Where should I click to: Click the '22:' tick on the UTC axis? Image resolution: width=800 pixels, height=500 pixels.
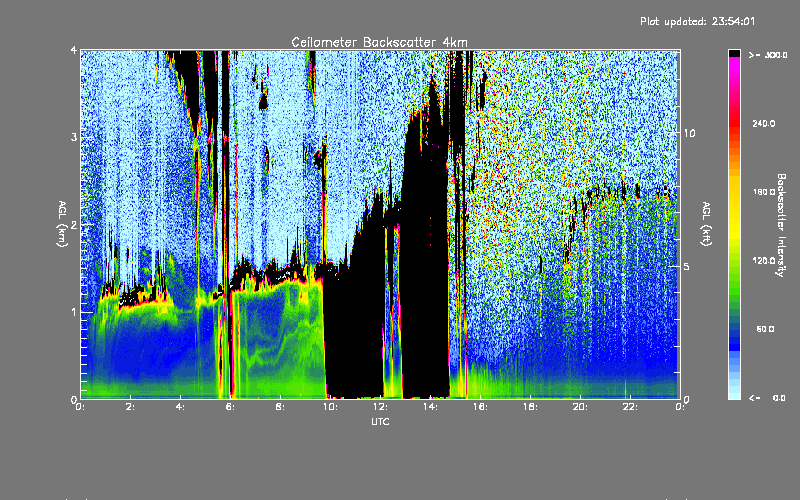click(630, 407)
